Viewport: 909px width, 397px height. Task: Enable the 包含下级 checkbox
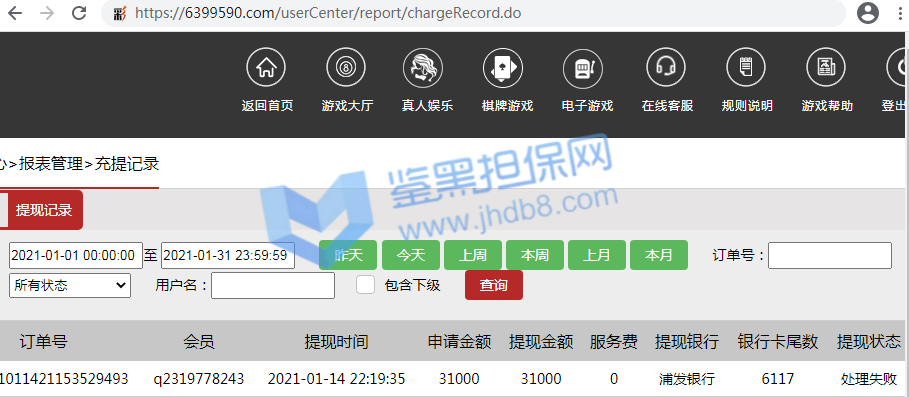pos(365,285)
